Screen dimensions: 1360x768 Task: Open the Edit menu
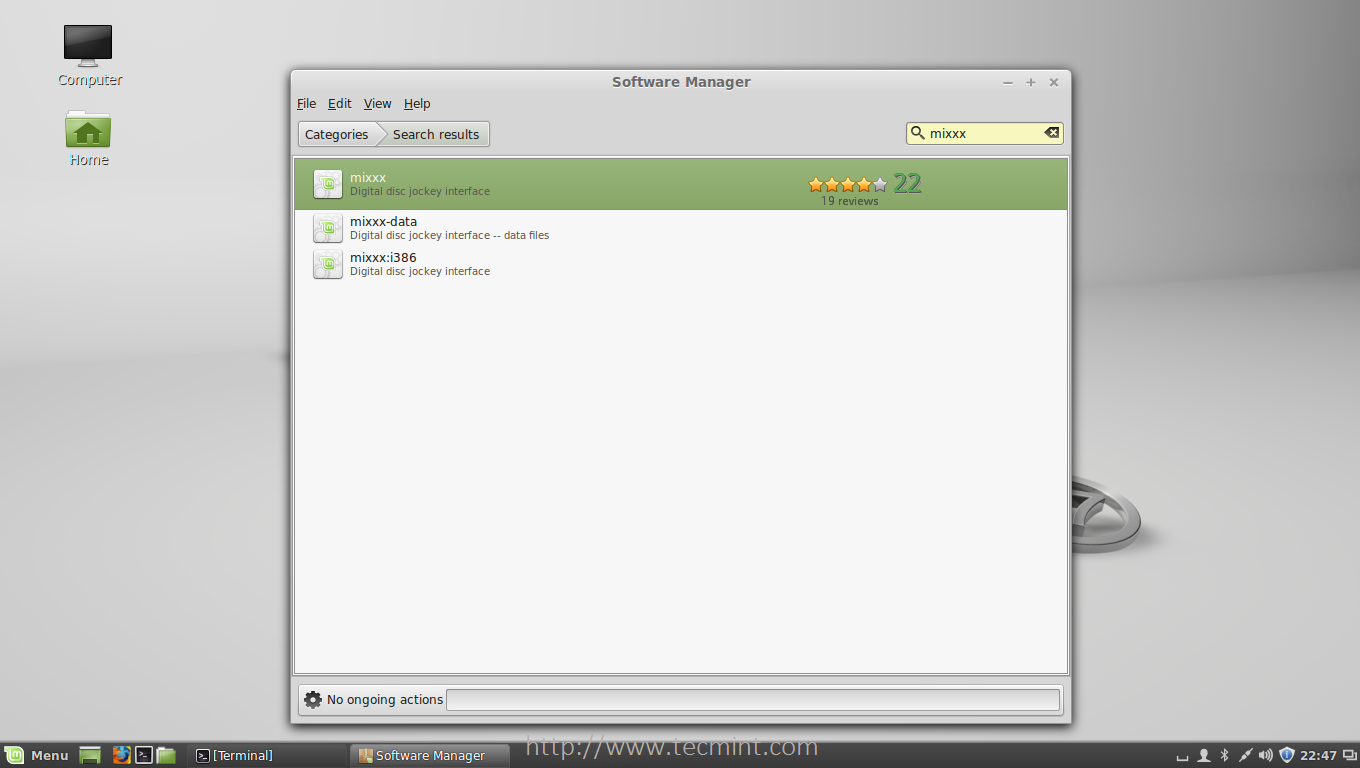click(x=340, y=104)
